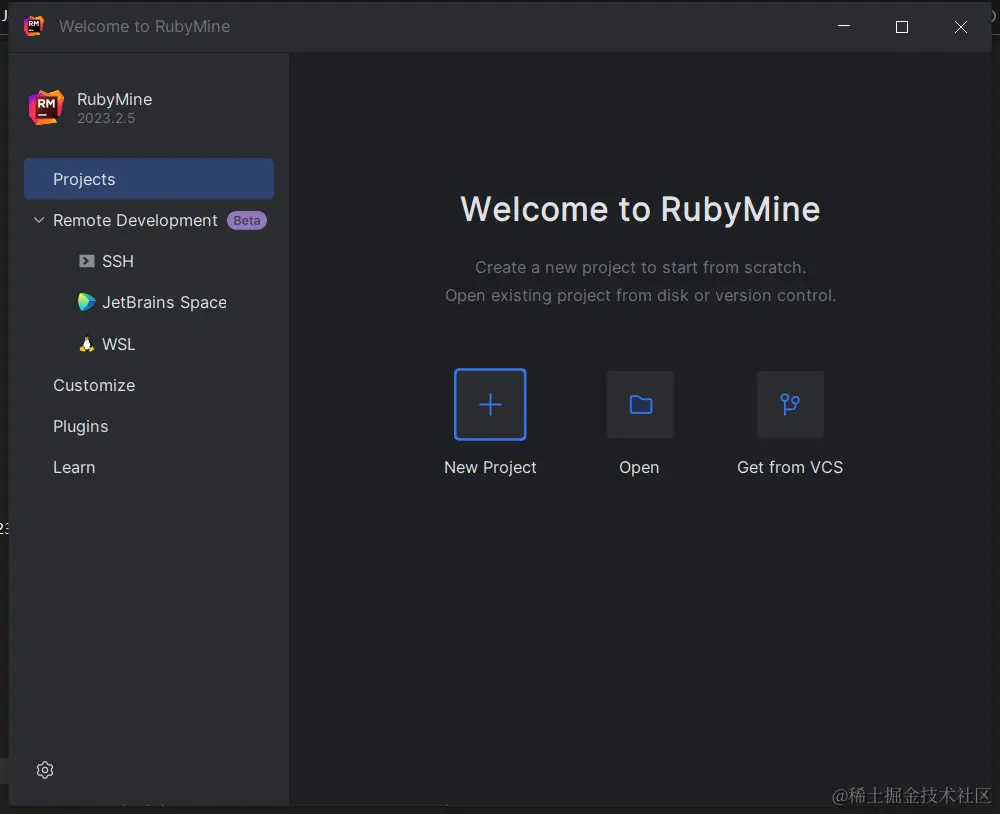Minimize the Welcome to RubyMine window
Image resolution: width=1000 pixels, height=814 pixels.
pos(843,26)
